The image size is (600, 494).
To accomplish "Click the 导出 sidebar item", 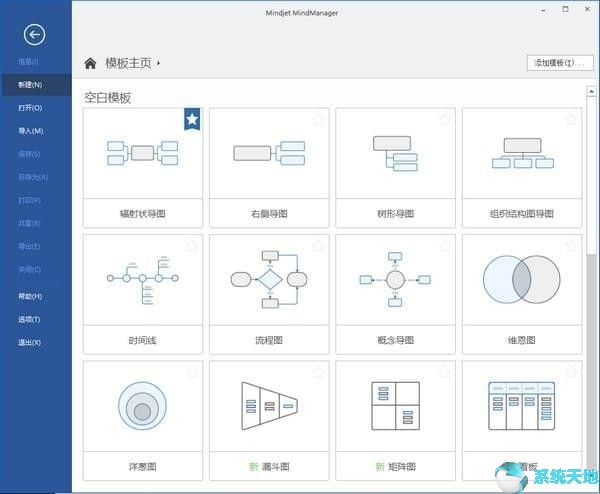I will tap(36, 246).
